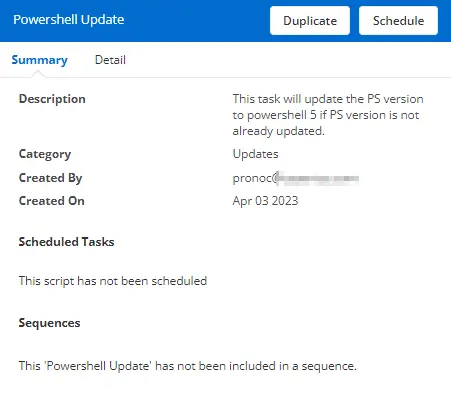Viewport: 451px width, 406px height.
Task: Click 'This script has not been scheduled' text
Action: (113, 281)
